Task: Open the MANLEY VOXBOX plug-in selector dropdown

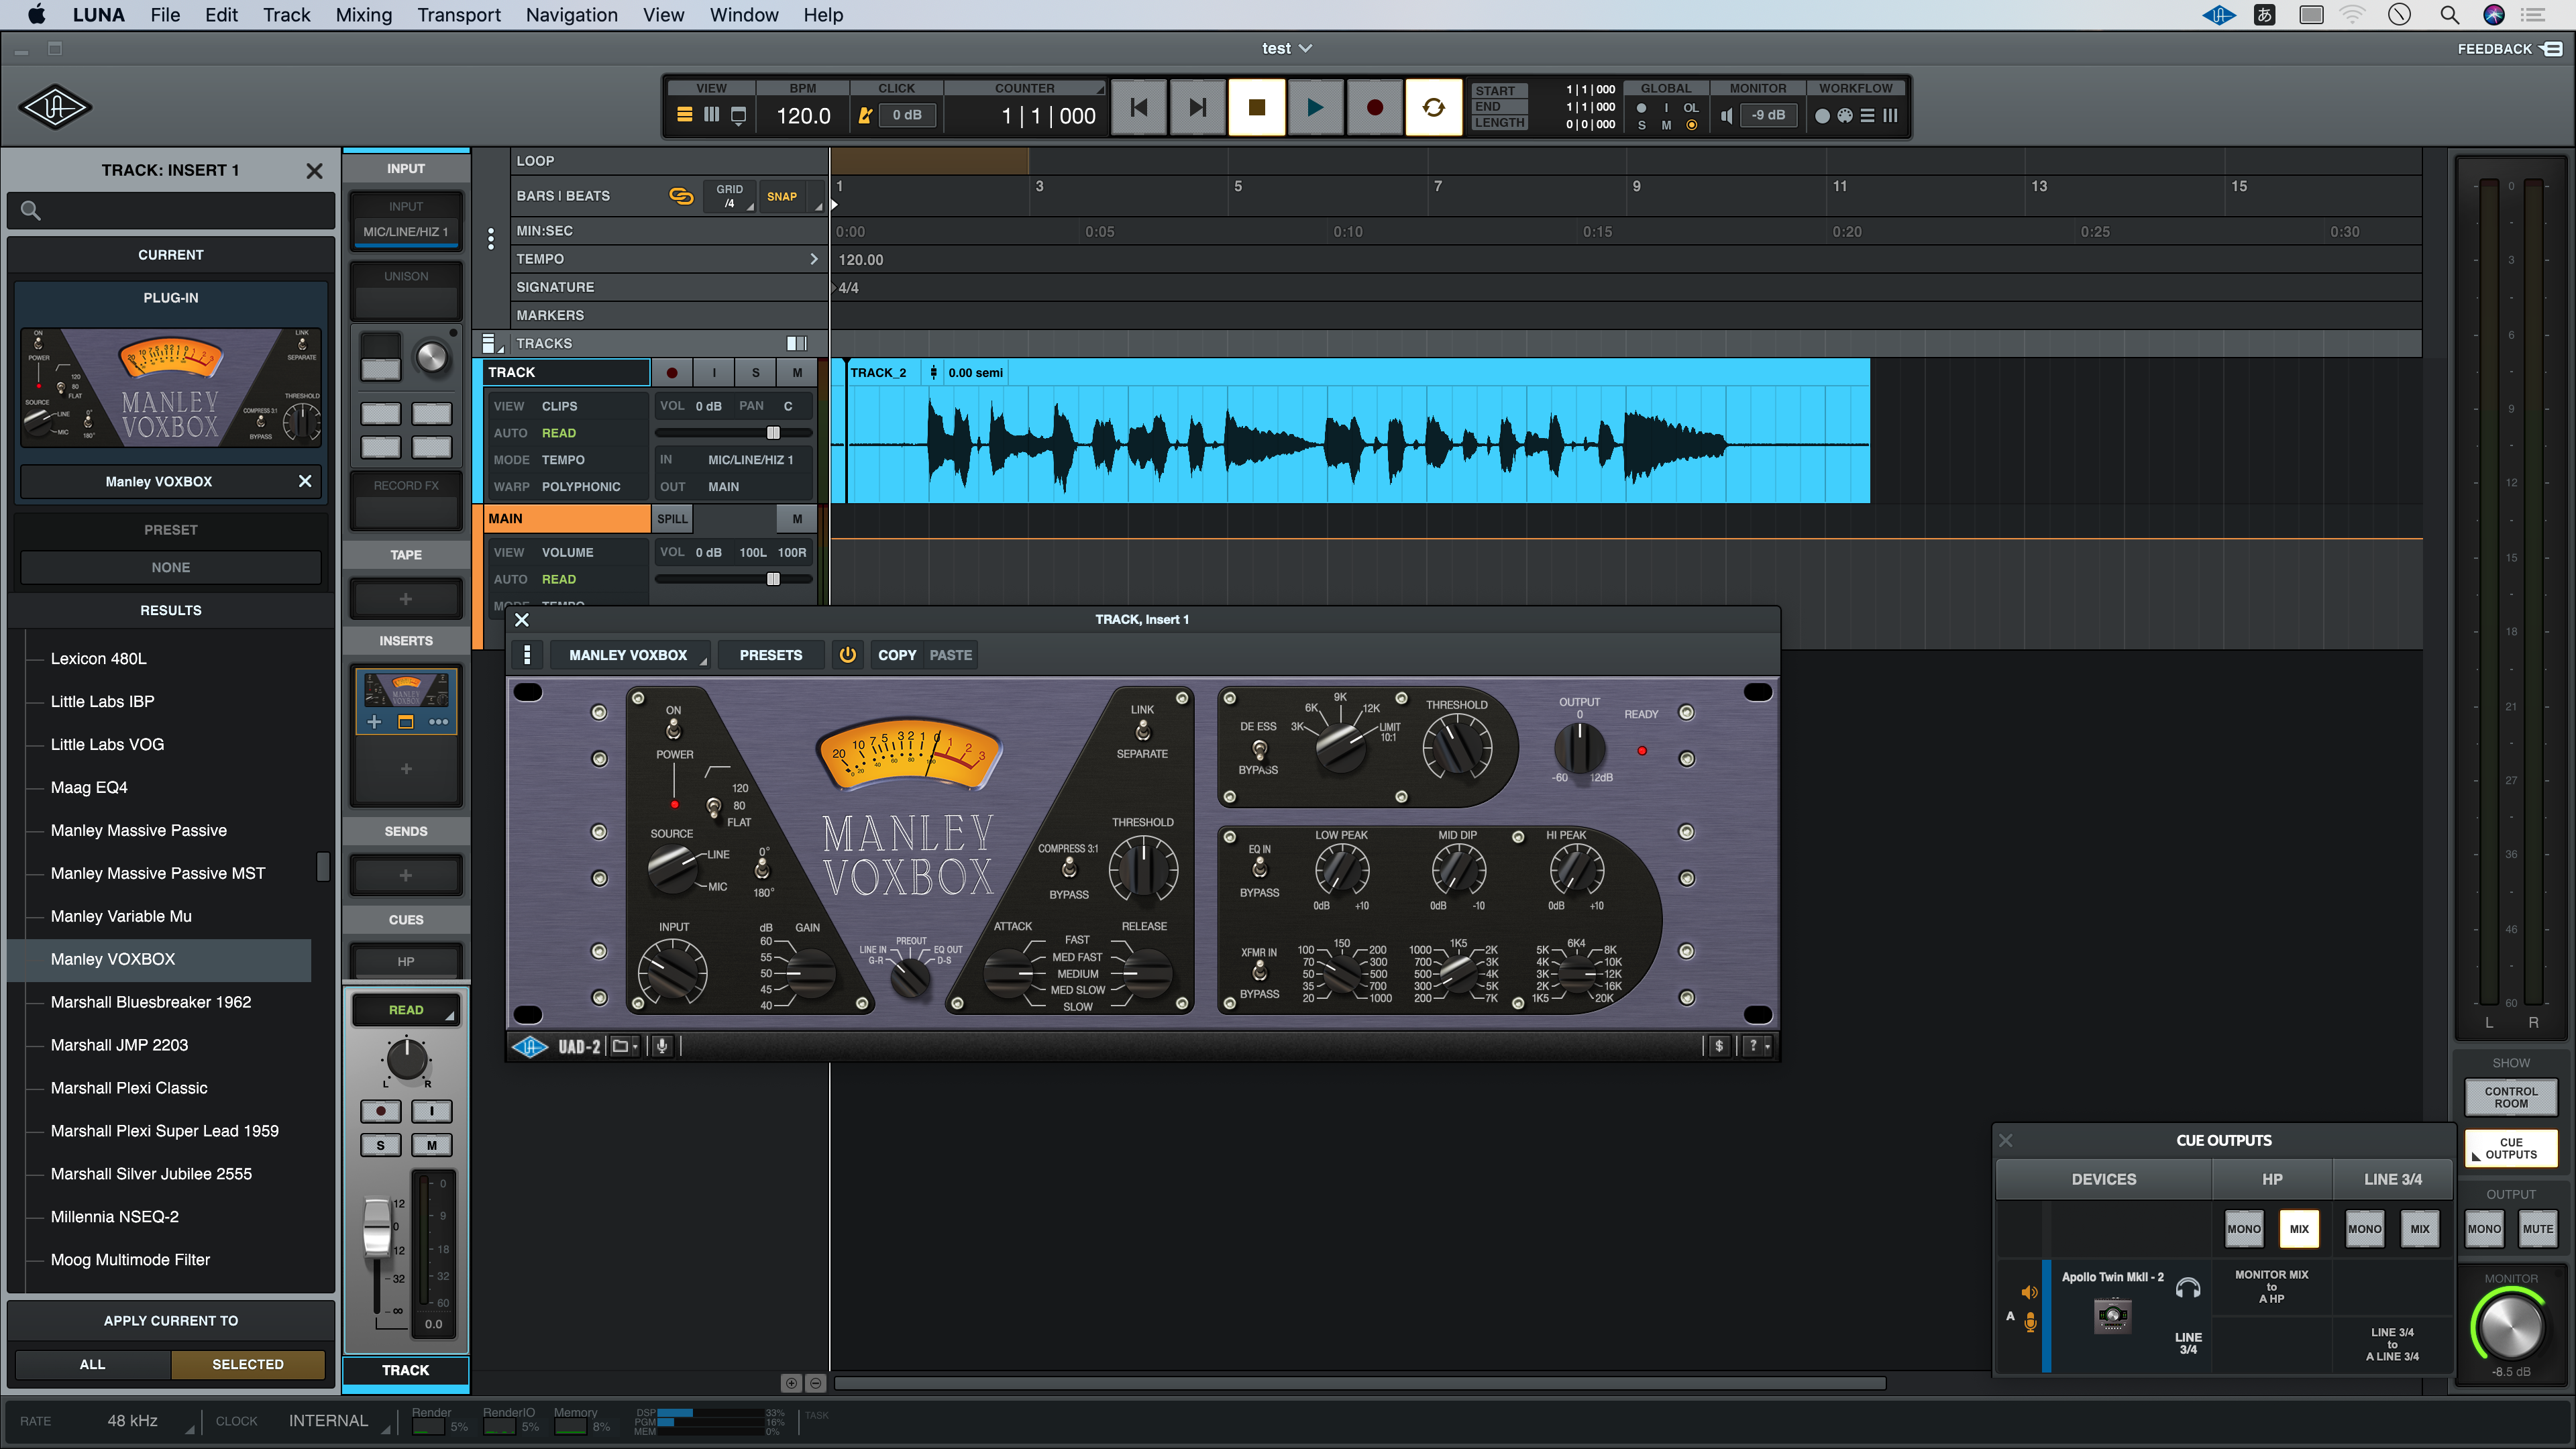Action: 630,655
